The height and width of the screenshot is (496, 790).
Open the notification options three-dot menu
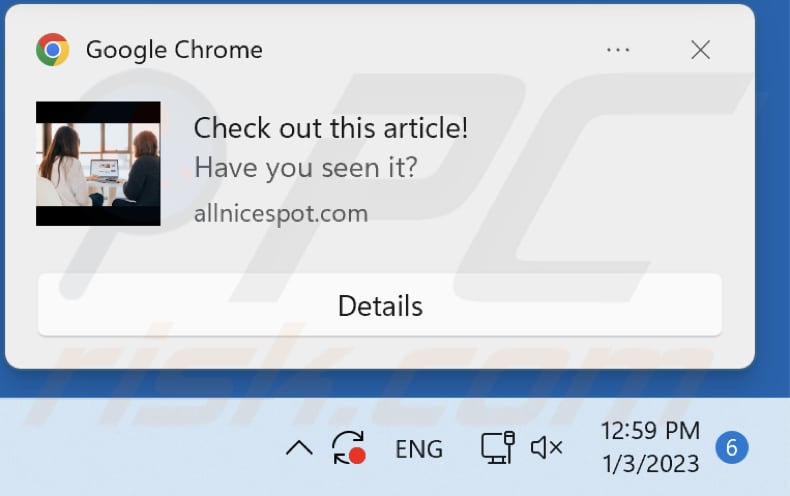(x=618, y=50)
